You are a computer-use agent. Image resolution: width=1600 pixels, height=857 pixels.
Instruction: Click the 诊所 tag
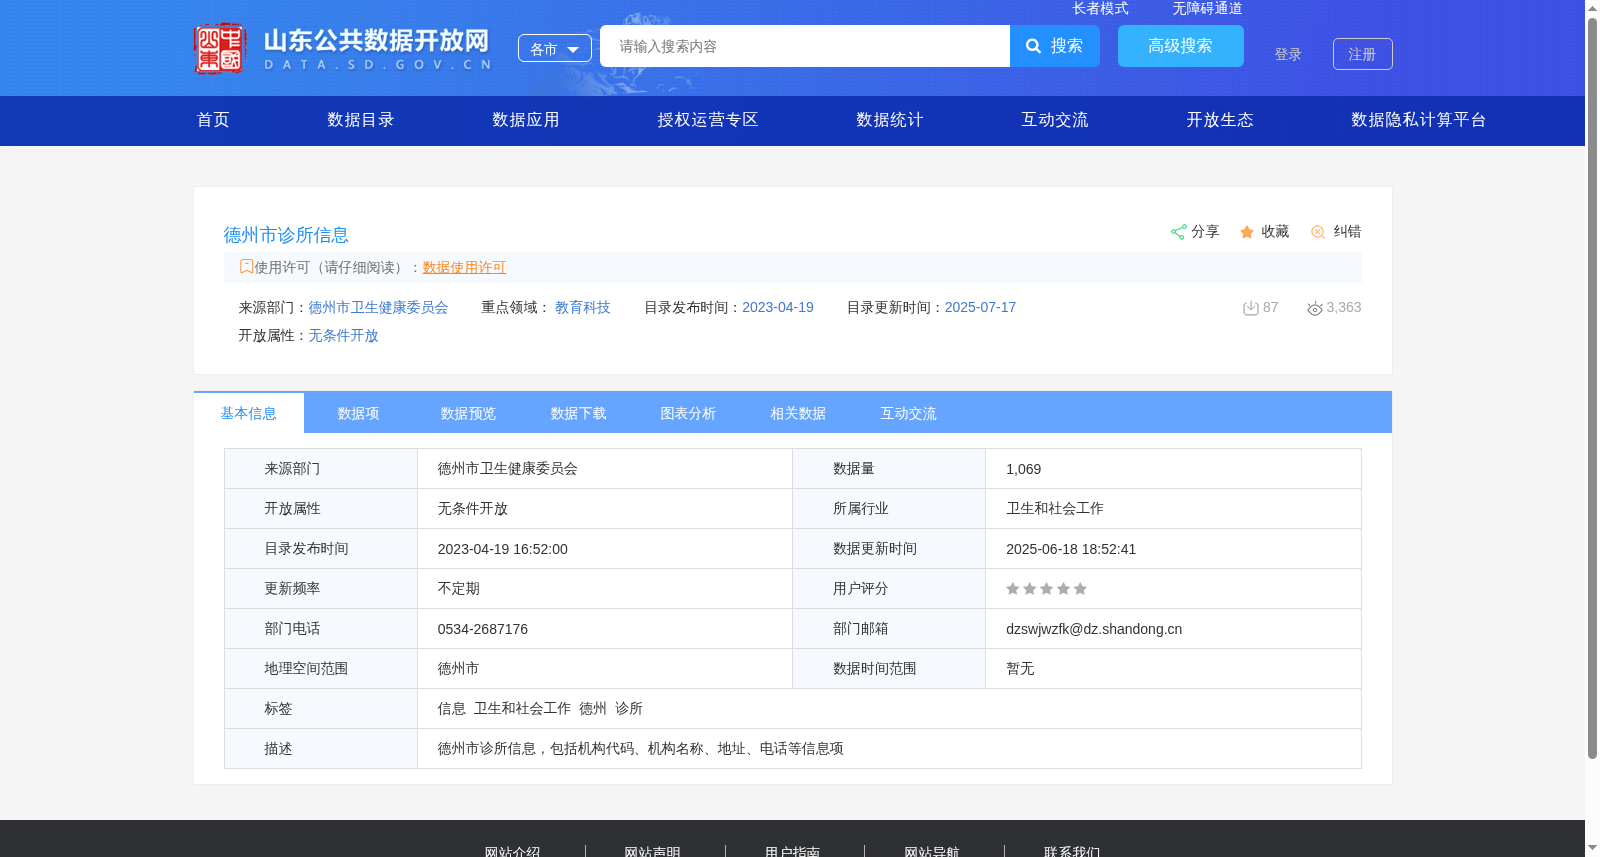(629, 708)
